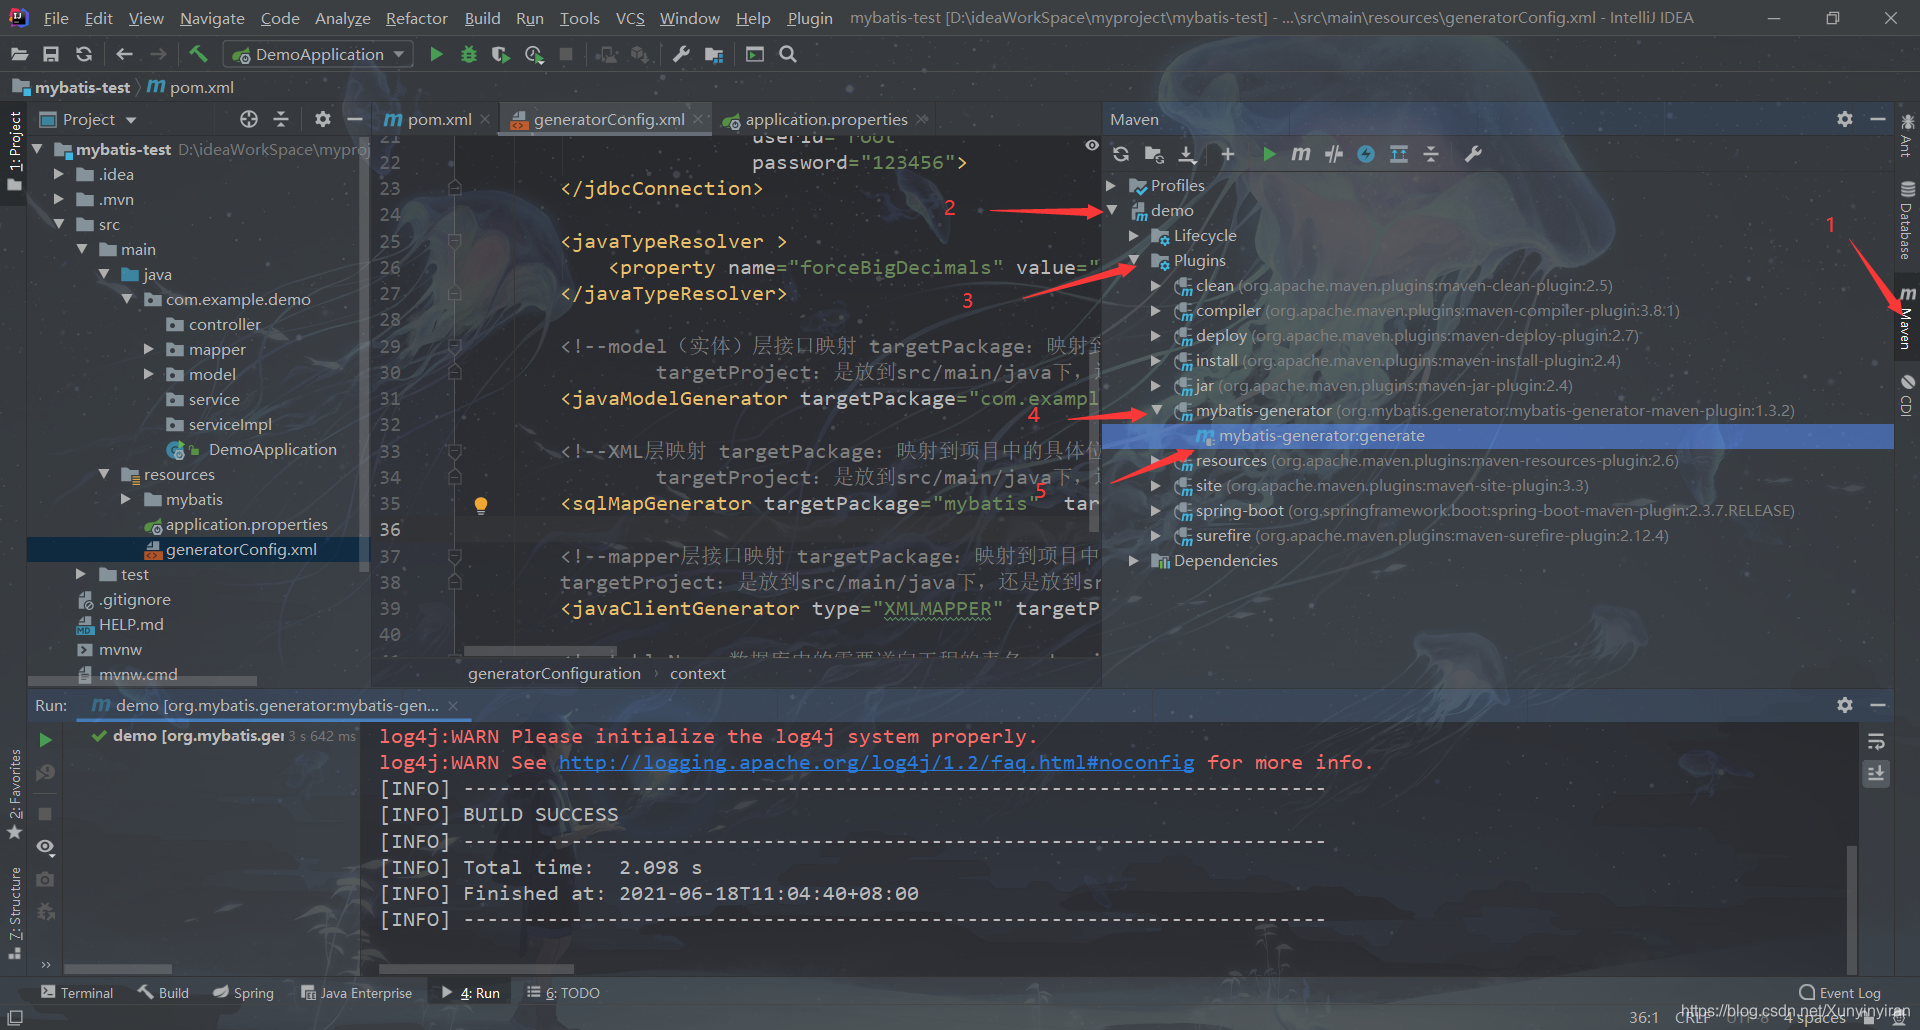The width and height of the screenshot is (1920, 1030).
Task: Close generatorConfig.xml editor tab
Action: tap(698, 119)
